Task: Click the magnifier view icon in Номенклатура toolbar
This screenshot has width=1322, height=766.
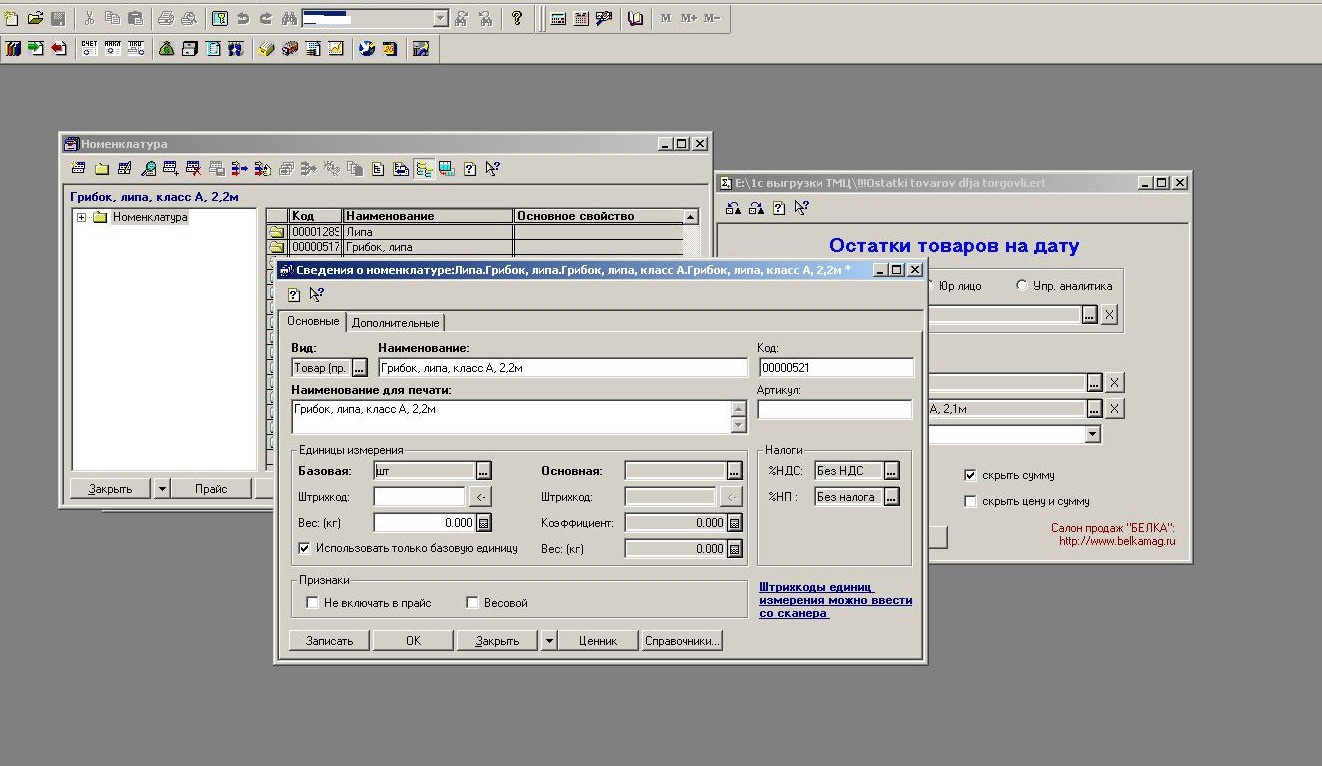Action: (x=148, y=169)
